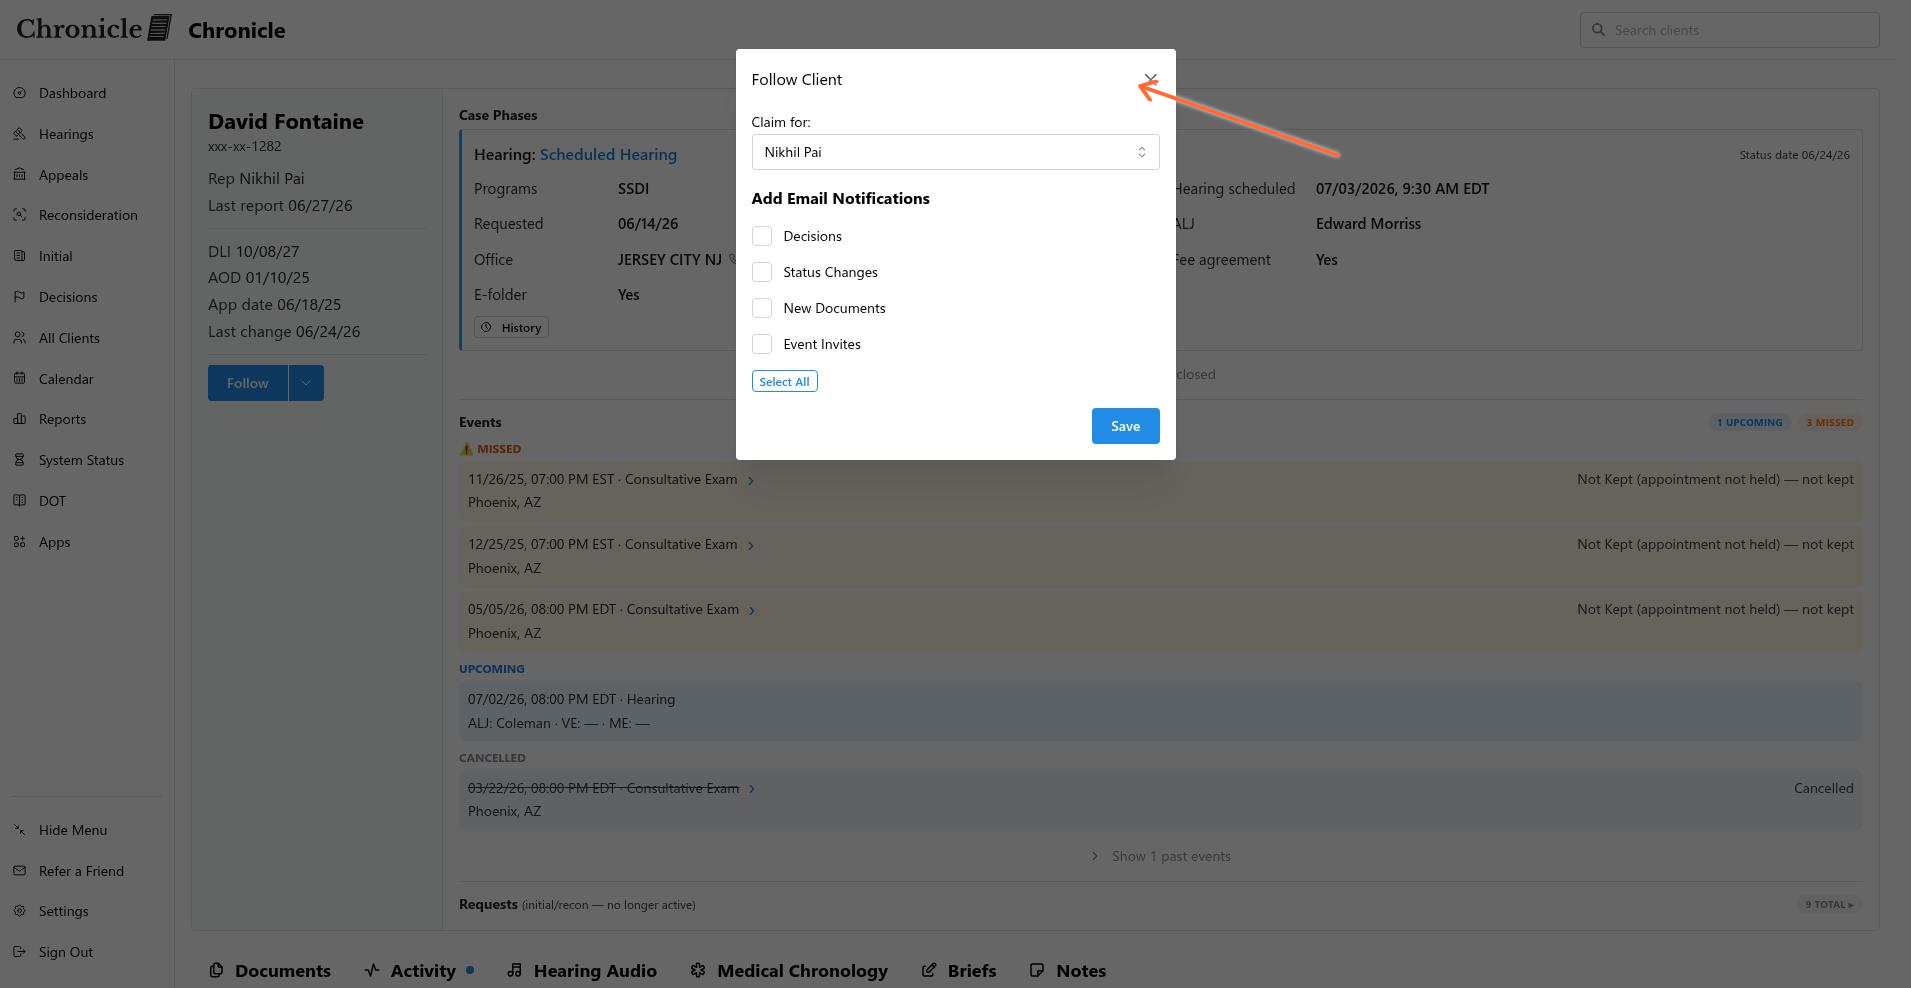Click the search magnifier icon
Image resolution: width=1911 pixels, height=988 pixels.
1598,30
